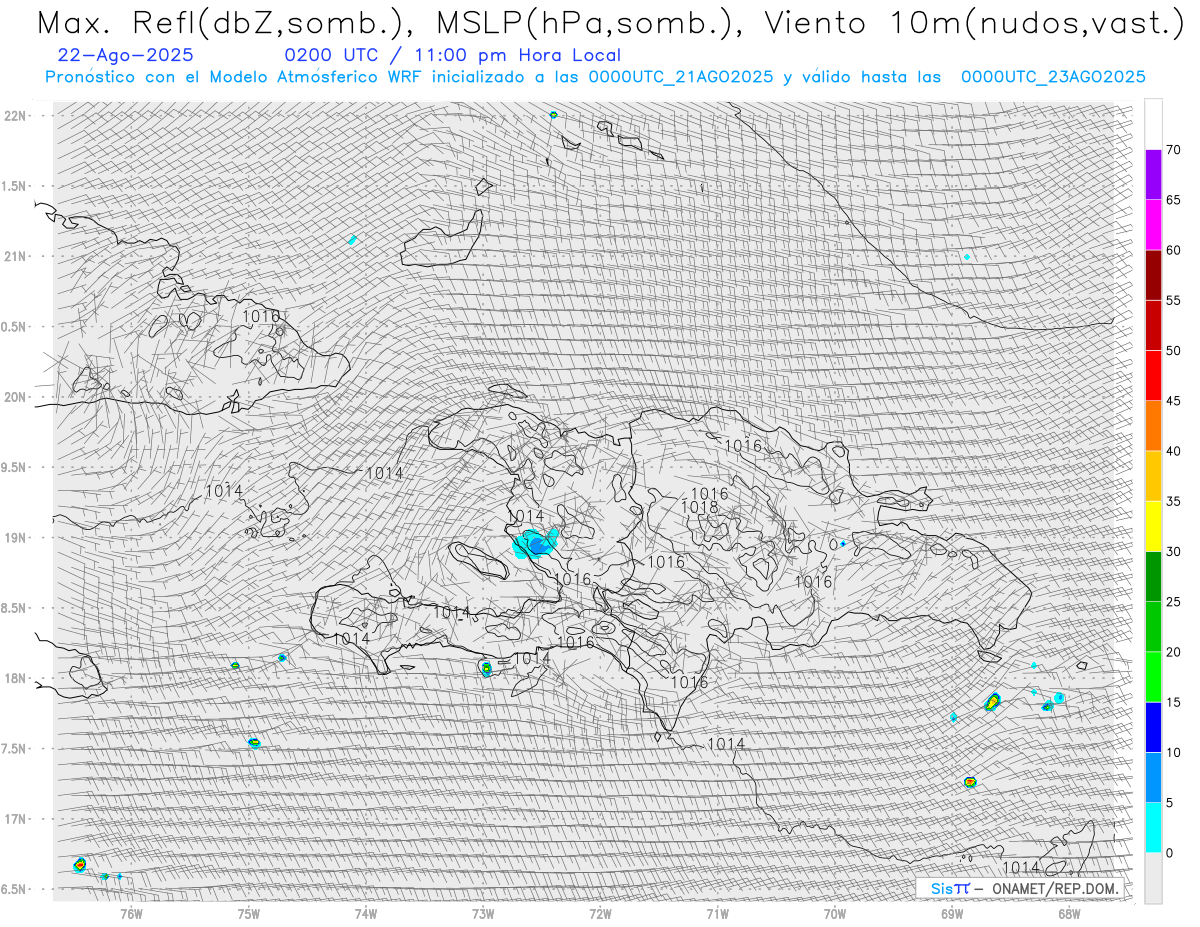1200x927 pixels.
Task: Click the "19N" latitude axis label
Action: pos(14,538)
